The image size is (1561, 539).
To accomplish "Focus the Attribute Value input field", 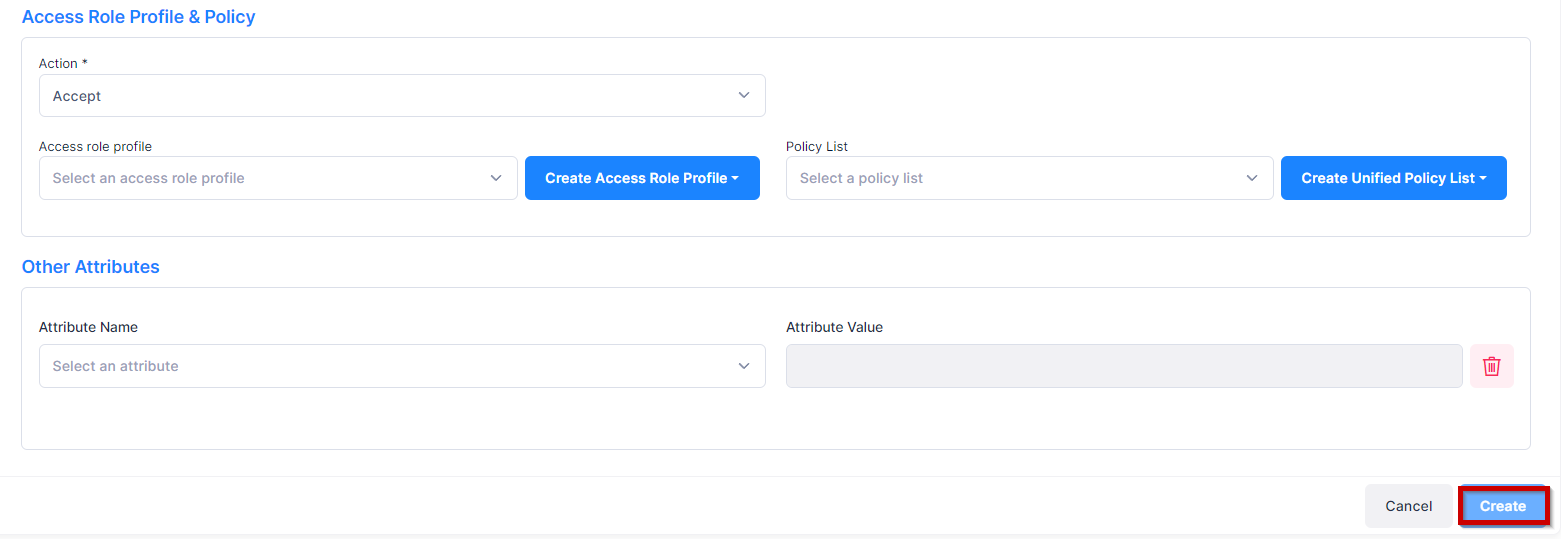I will [1123, 366].
